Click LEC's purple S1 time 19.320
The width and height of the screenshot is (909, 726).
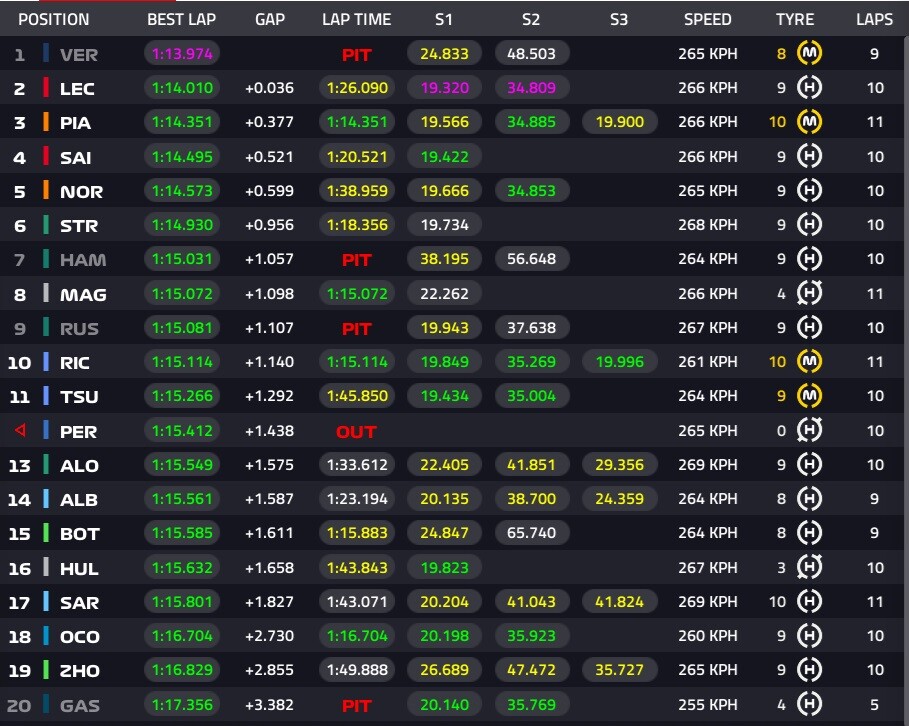coord(445,88)
